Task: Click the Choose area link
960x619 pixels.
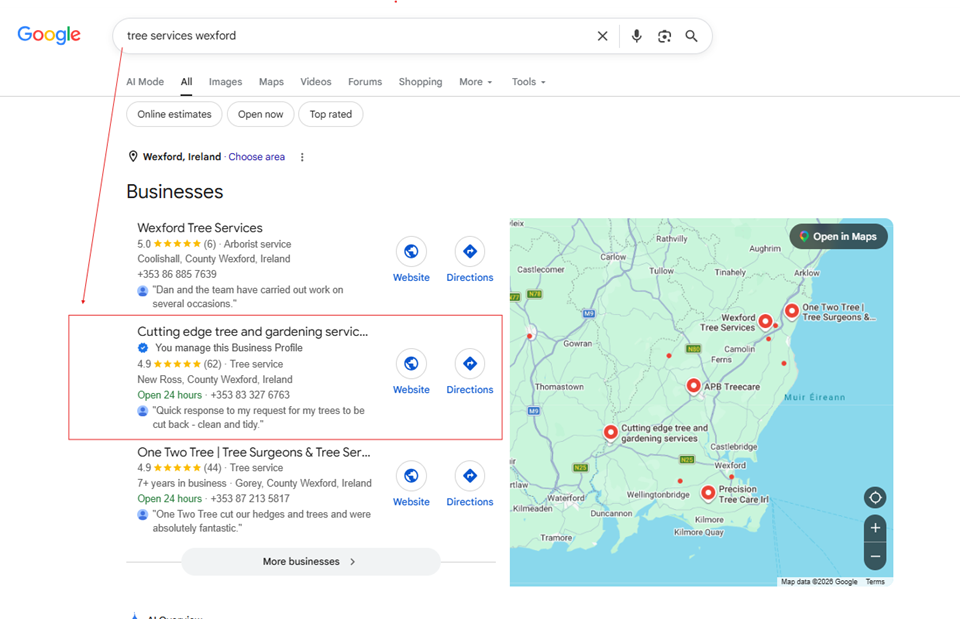Action: click(257, 157)
